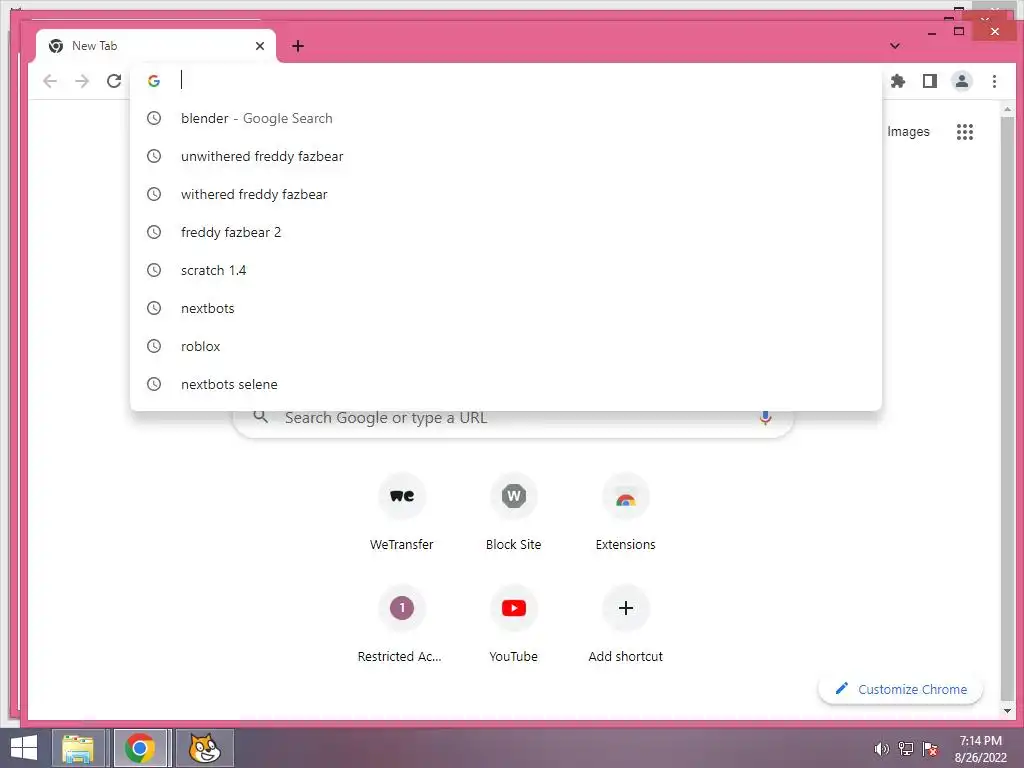Choose the blender Google Search suggestion

tap(505, 118)
